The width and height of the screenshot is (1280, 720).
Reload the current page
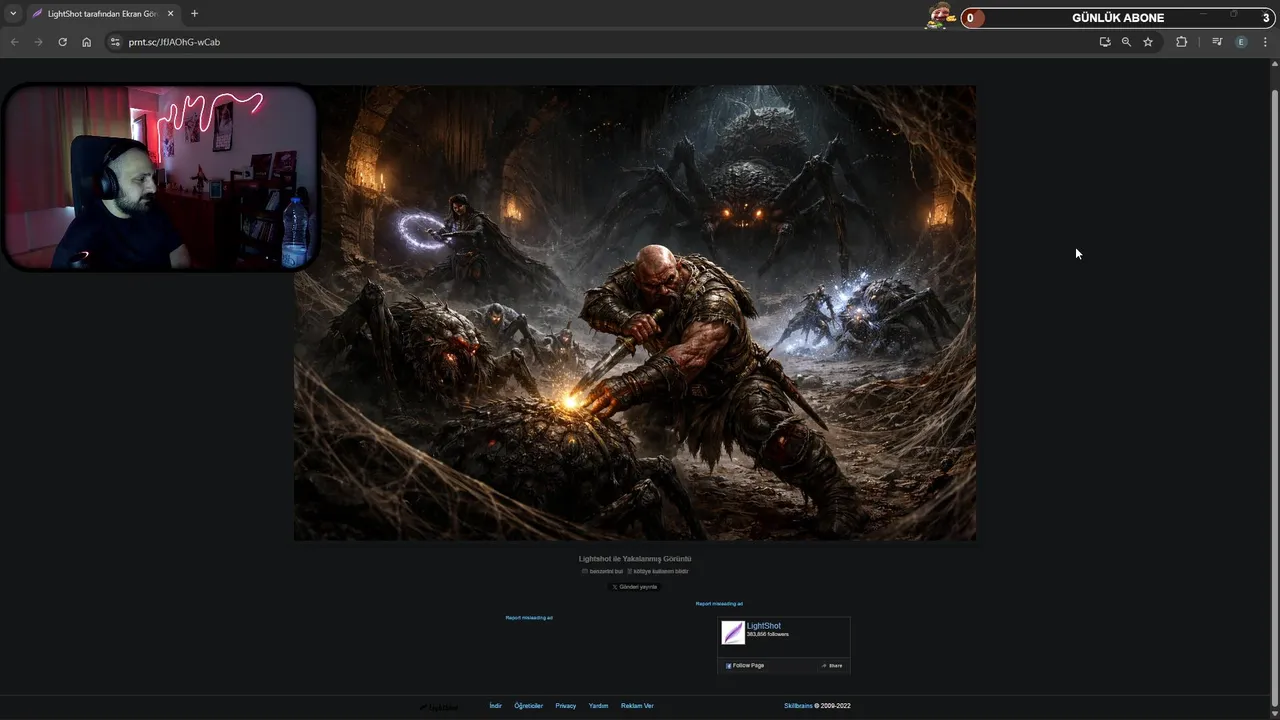(x=62, y=42)
